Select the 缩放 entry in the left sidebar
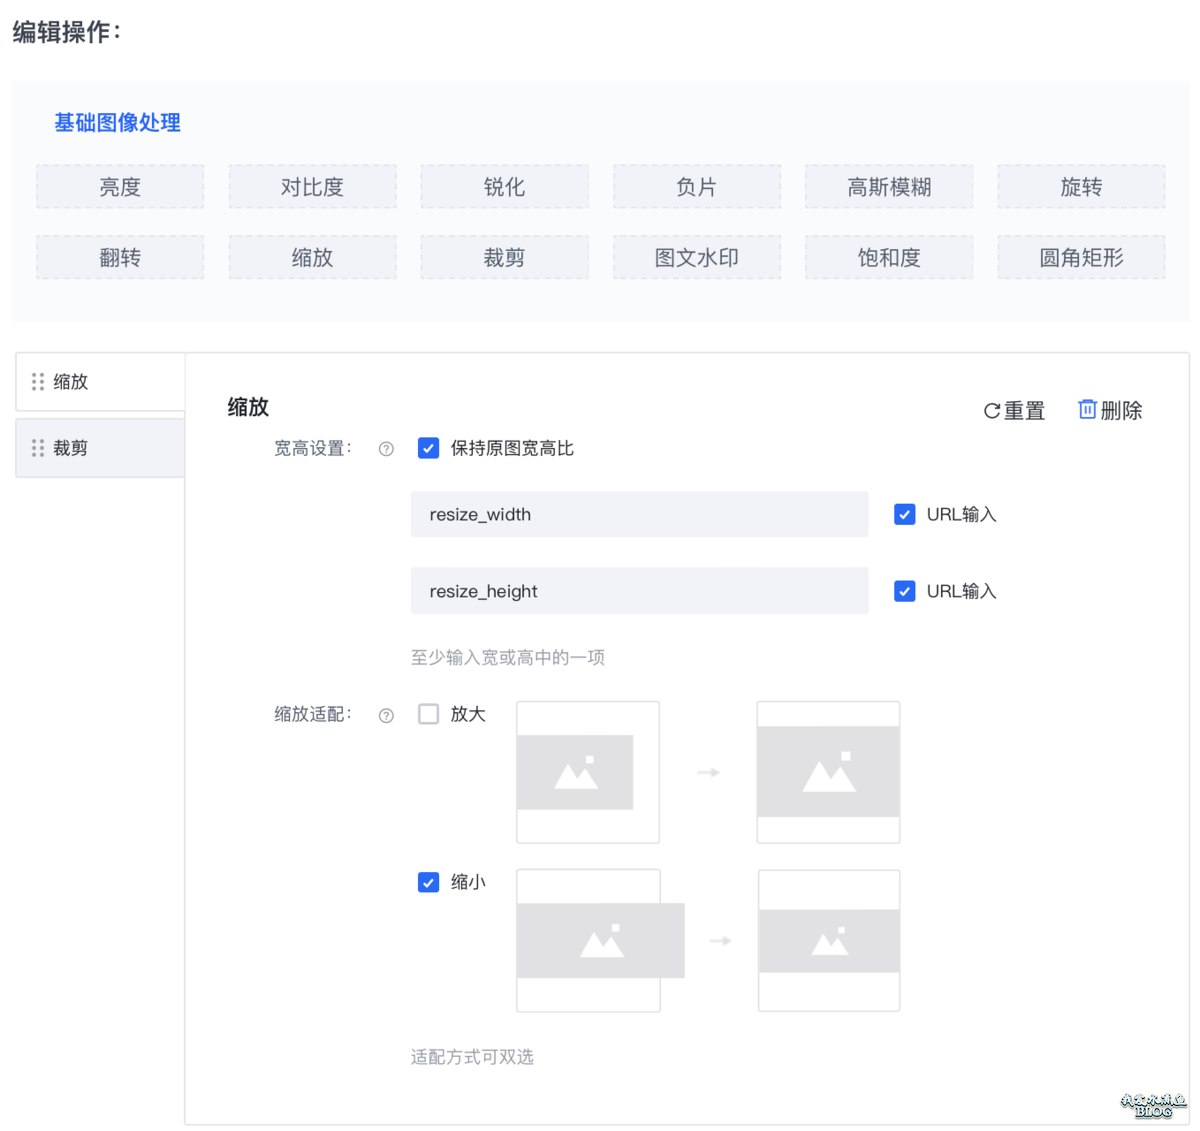The width and height of the screenshot is (1200, 1131). (70, 381)
